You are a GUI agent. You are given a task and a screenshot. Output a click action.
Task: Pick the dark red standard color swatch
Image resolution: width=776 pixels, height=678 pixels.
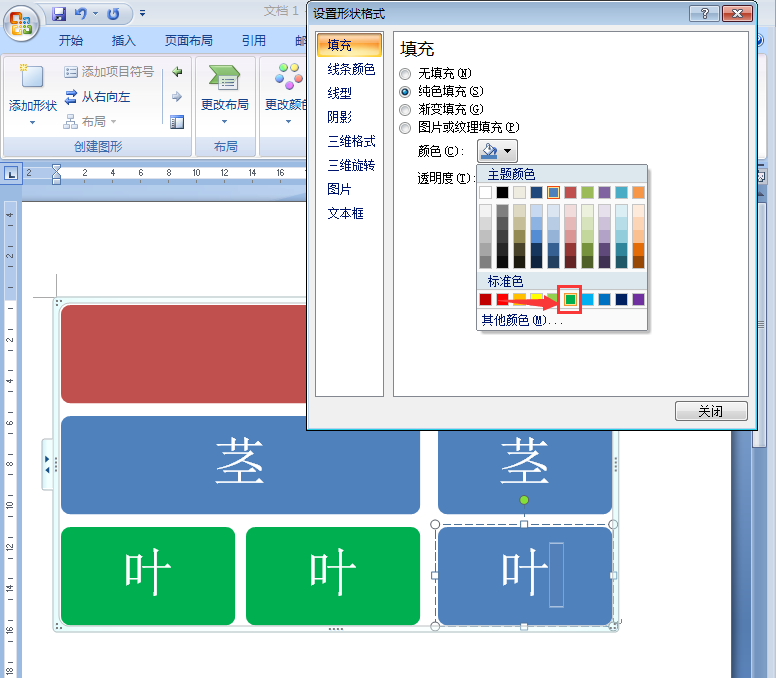click(485, 299)
